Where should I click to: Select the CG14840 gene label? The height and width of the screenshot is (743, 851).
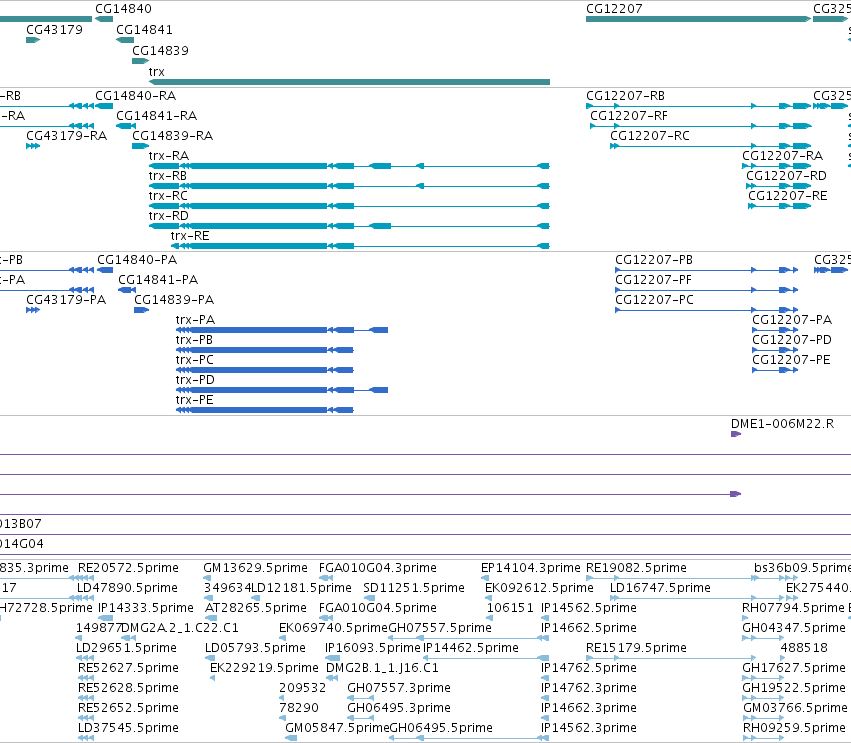point(123,9)
